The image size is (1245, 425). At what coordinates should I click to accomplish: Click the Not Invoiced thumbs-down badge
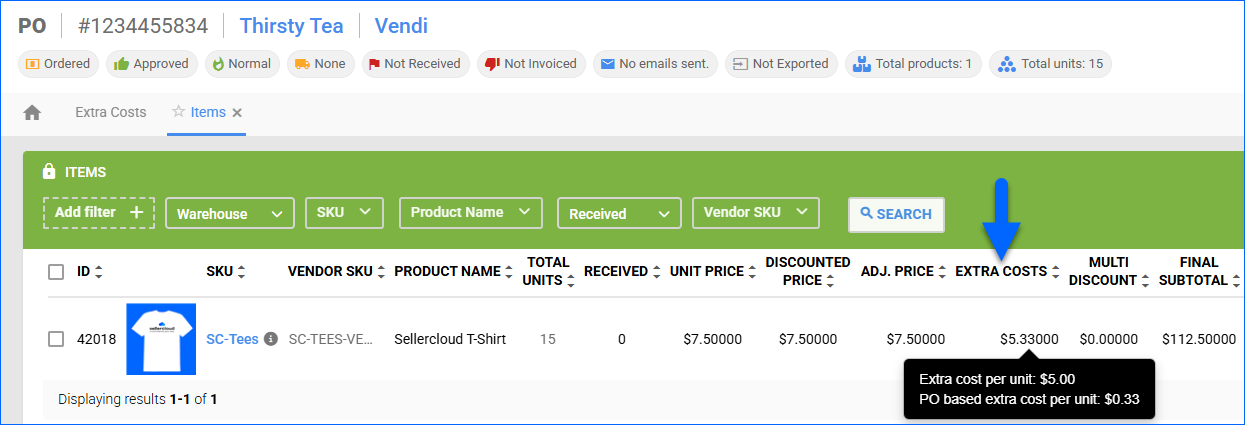click(530, 64)
